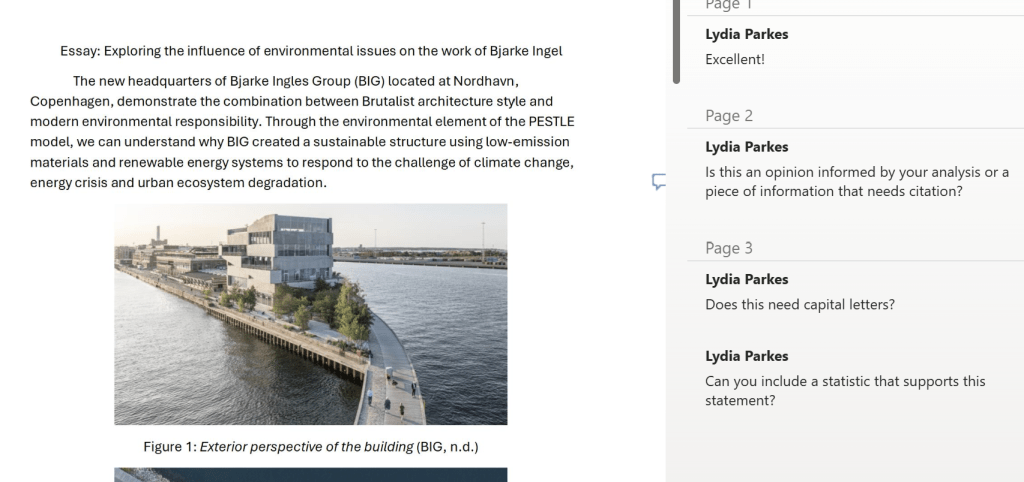
Task: Click the Page 1 heading in comments pane
Action: (729, 5)
